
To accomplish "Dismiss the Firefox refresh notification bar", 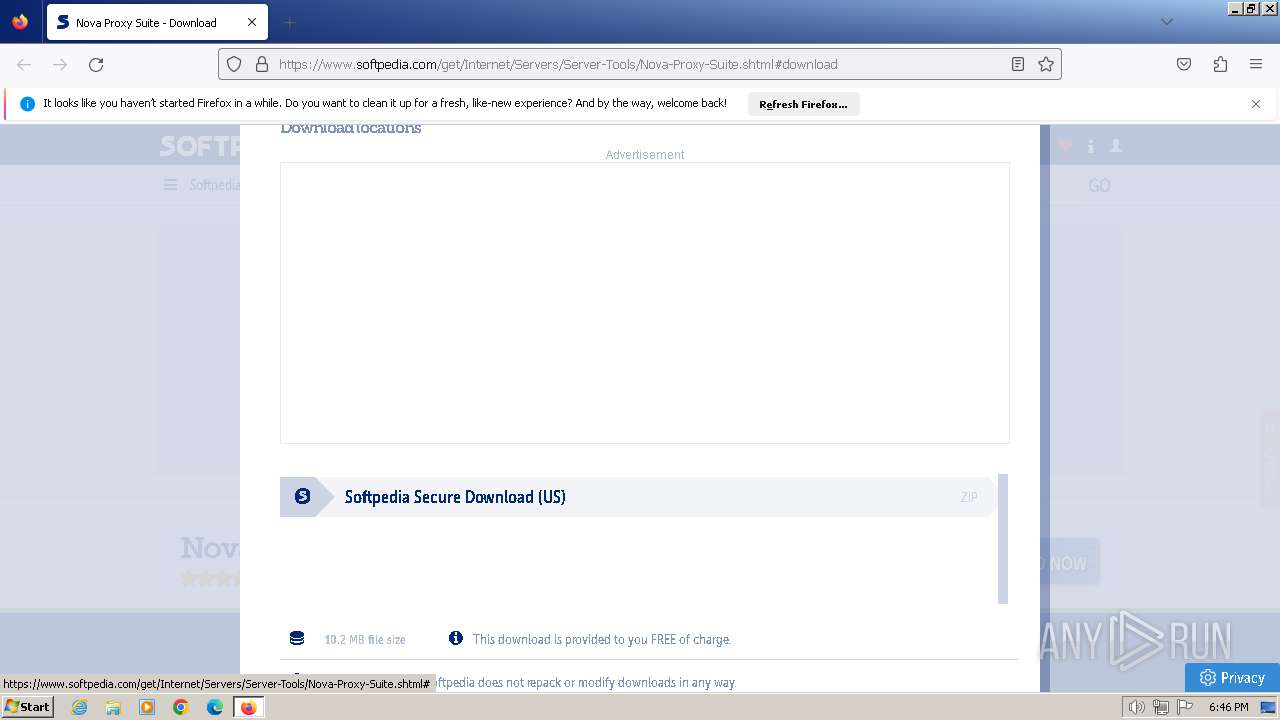I will pos(1256,104).
